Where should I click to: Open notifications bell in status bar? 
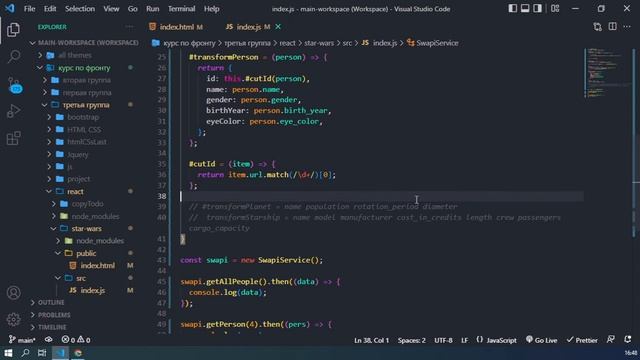tap(628, 340)
